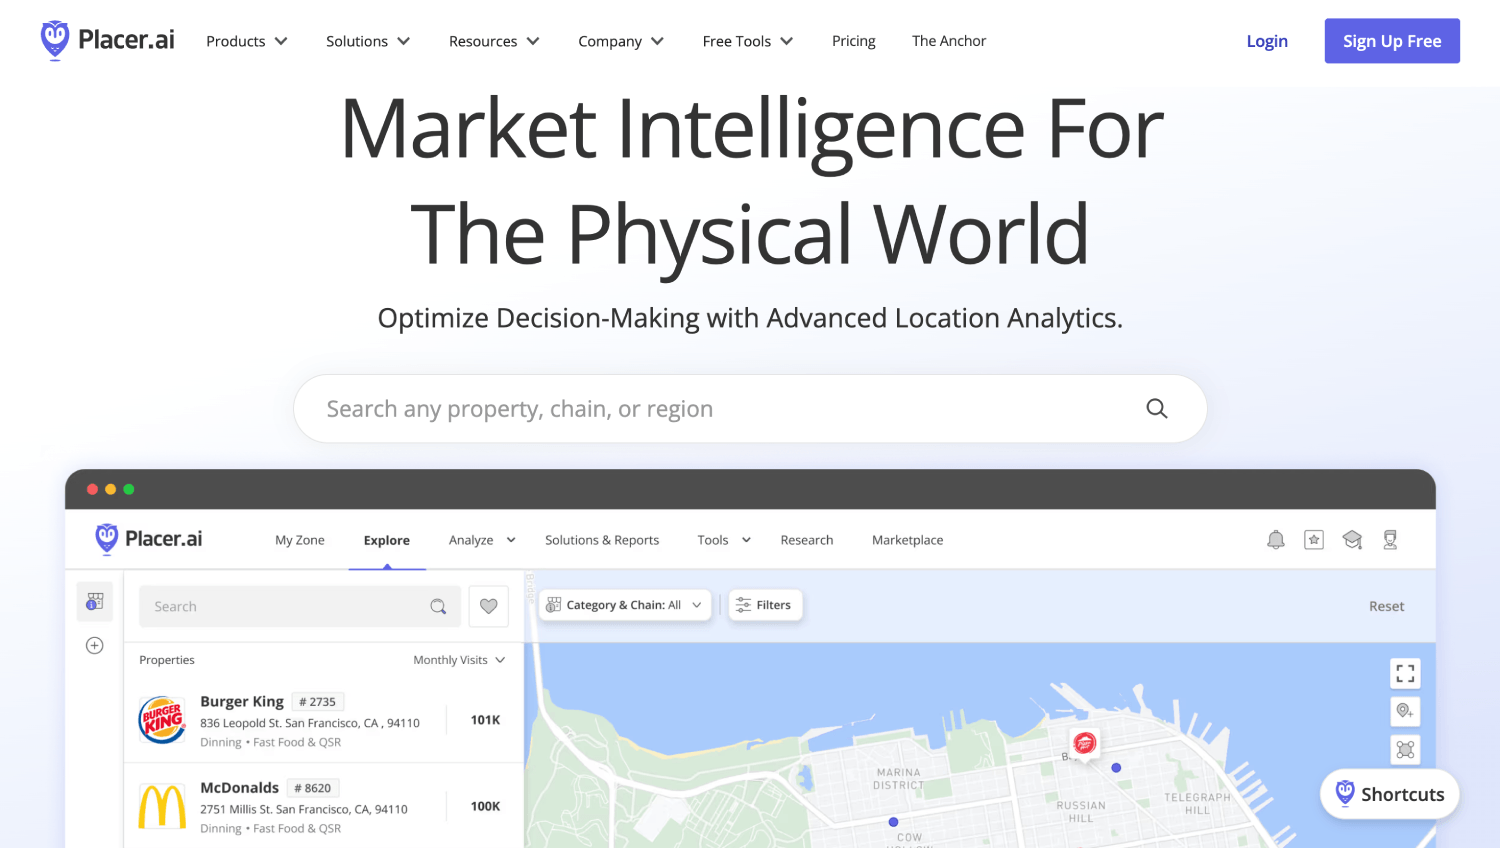Click the Sign Up Free button
This screenshot has height=848, width=1500.
pos(1392,41)
